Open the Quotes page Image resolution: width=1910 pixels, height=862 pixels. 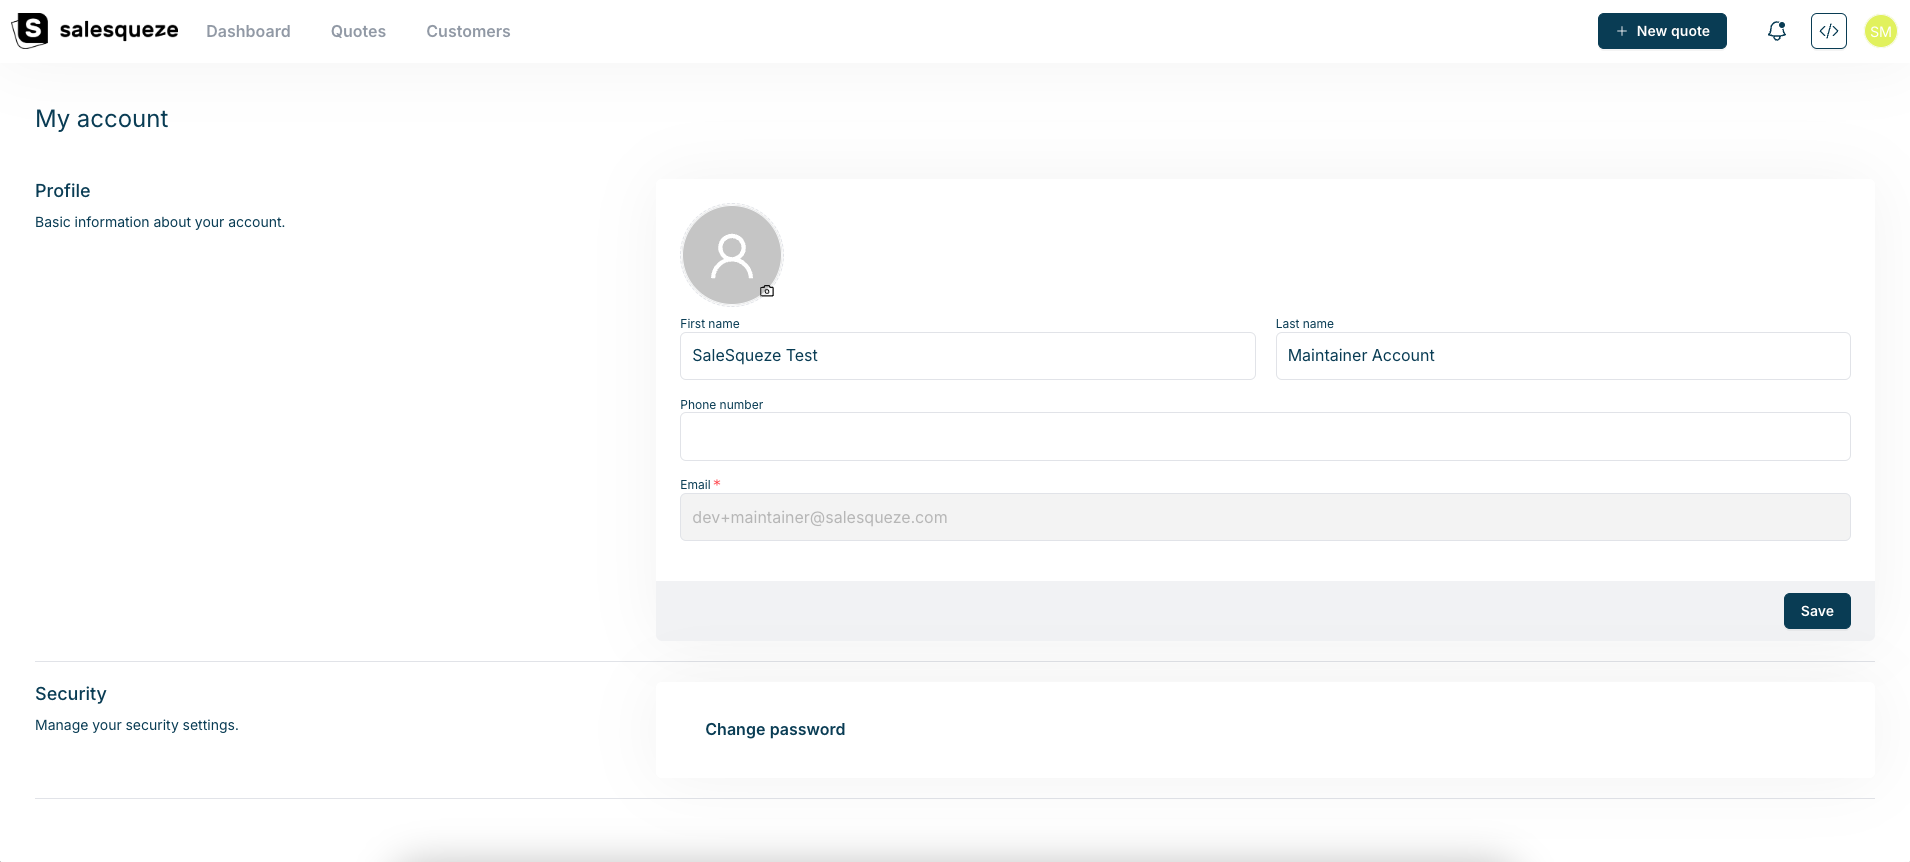[358, 31]
